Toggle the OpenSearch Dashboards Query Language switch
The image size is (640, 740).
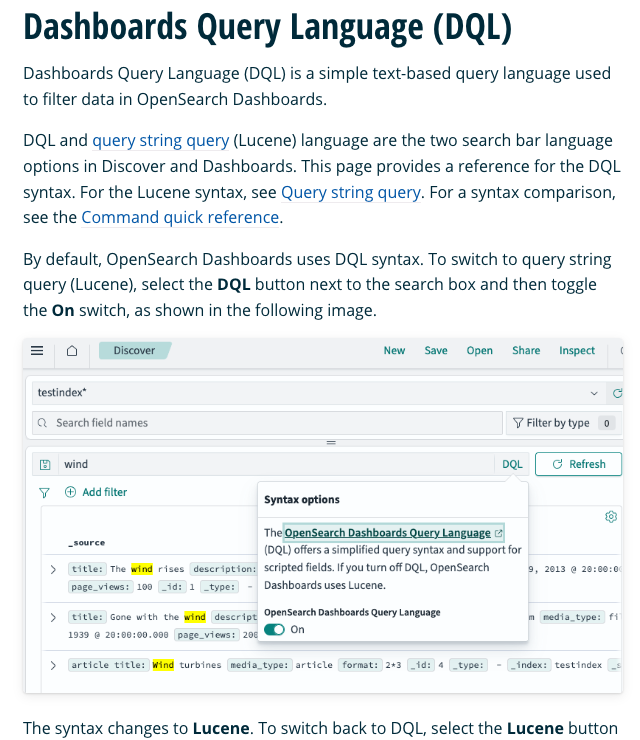[274, 630]
